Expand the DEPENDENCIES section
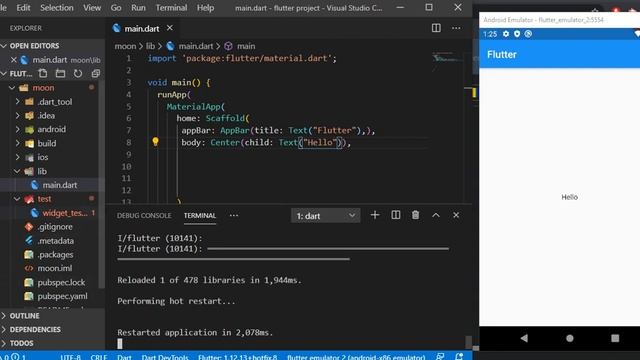The height and width of the screenshot is (360, 640). coord(4,329)
